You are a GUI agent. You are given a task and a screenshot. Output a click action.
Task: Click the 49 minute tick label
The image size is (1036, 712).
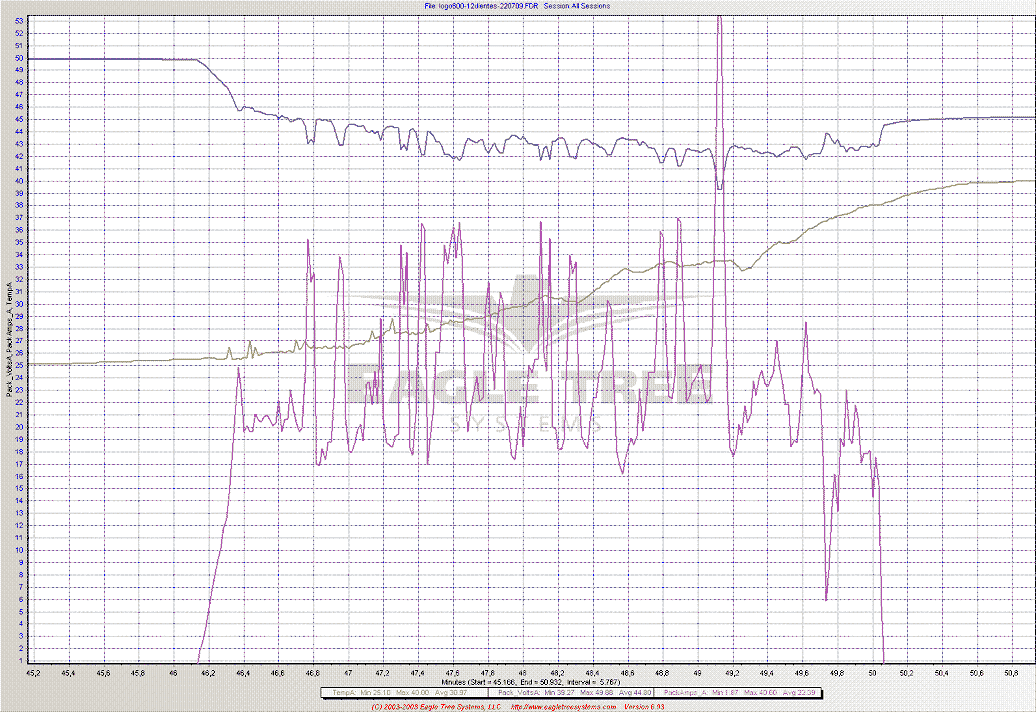coord(698,672)
